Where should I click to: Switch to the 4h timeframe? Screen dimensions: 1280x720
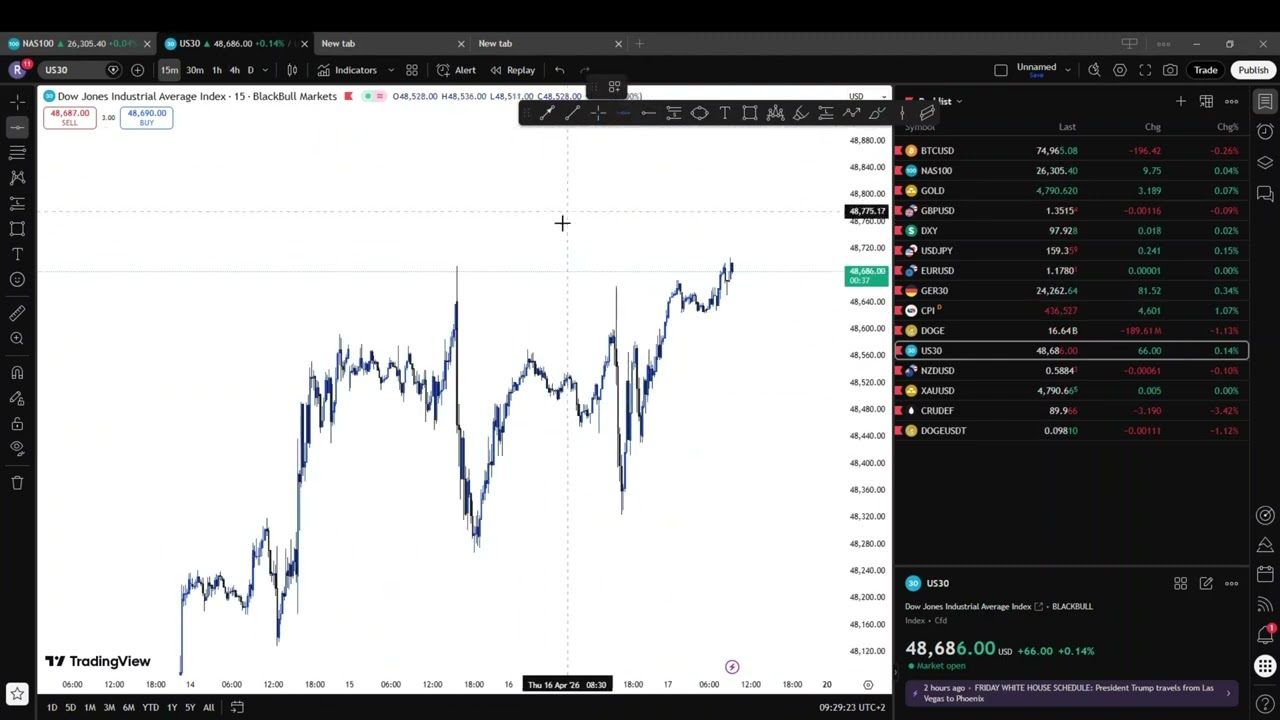[x=234, y=70]
